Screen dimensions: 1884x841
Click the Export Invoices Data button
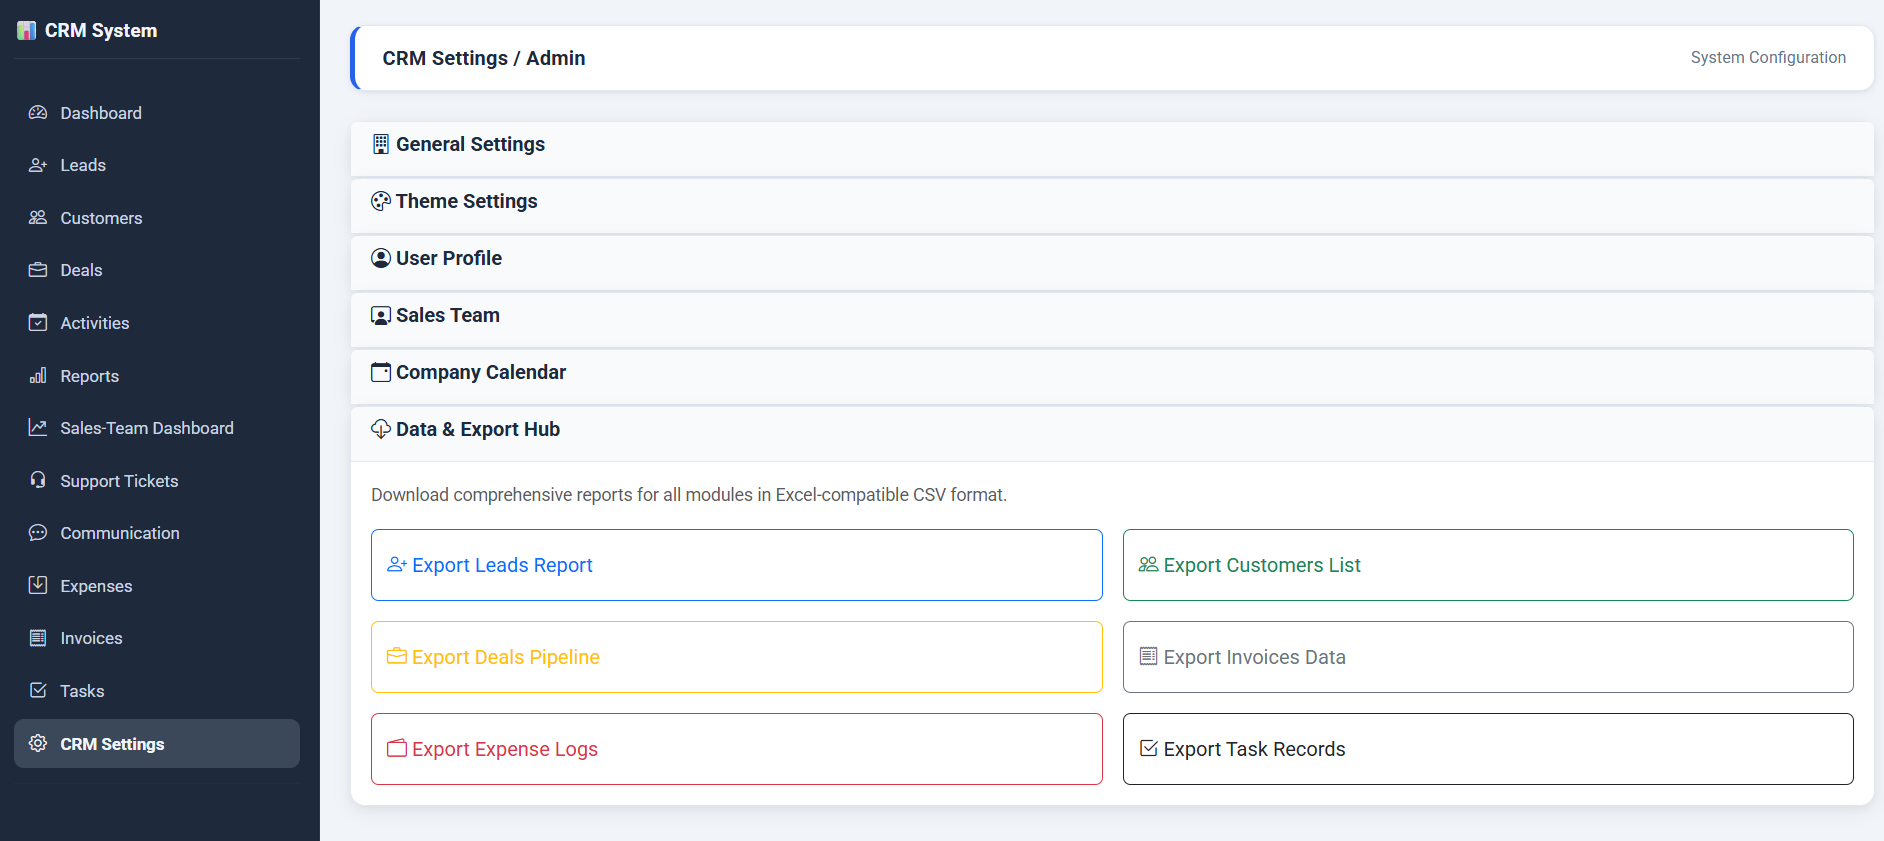1488,657
